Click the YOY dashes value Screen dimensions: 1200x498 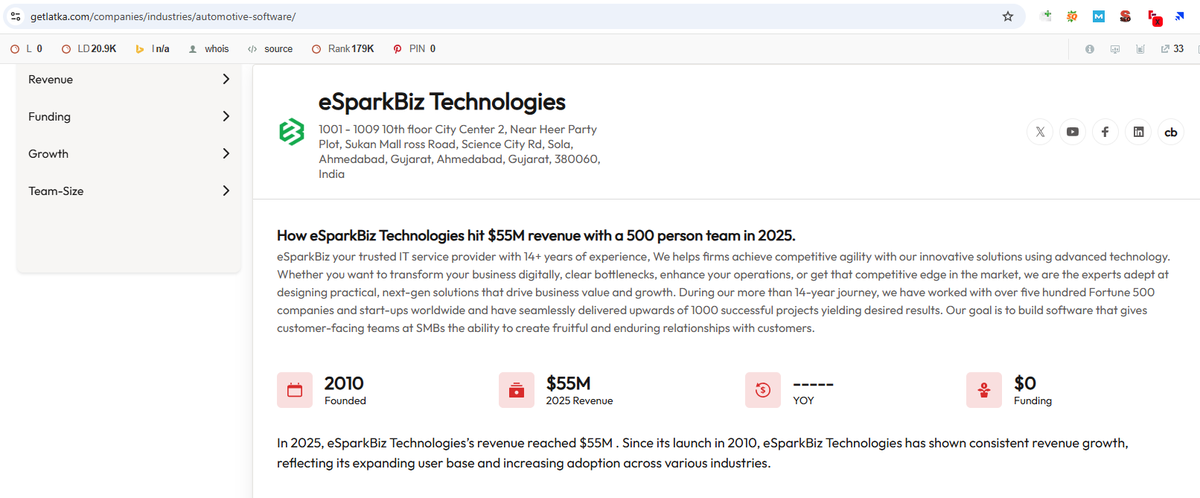813,383
